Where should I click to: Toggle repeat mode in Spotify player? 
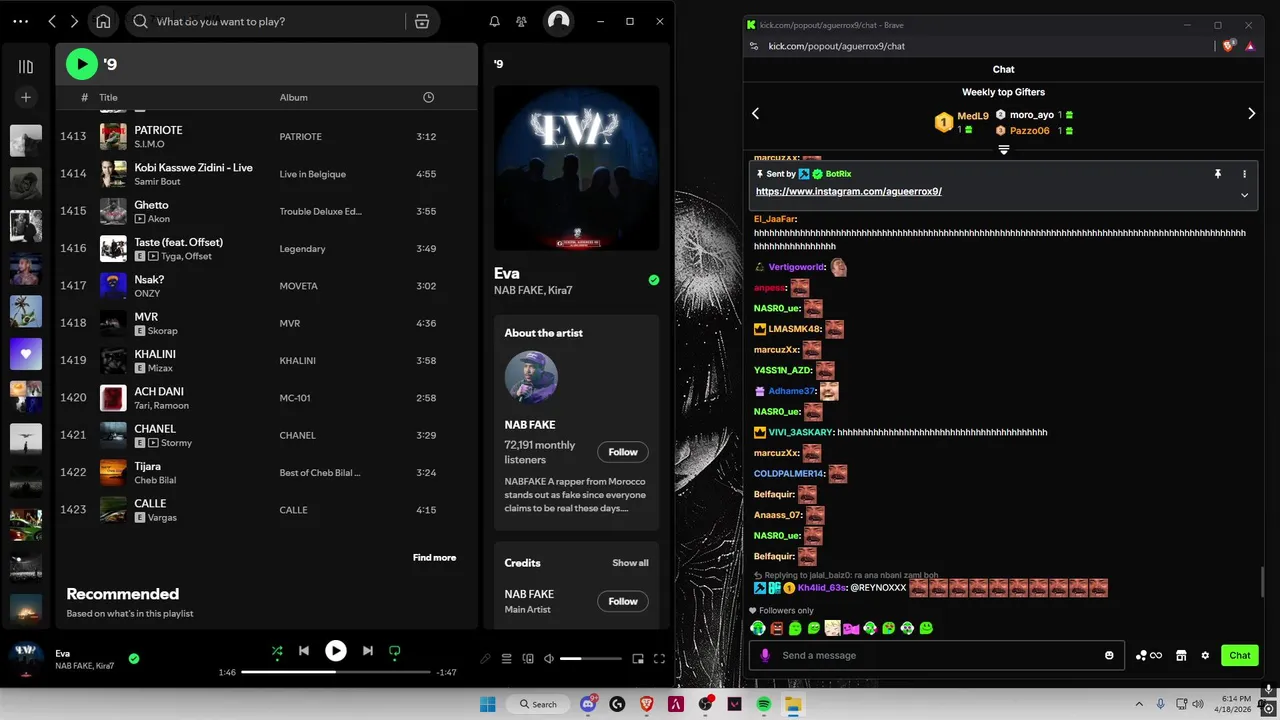[x=394, y=651]
